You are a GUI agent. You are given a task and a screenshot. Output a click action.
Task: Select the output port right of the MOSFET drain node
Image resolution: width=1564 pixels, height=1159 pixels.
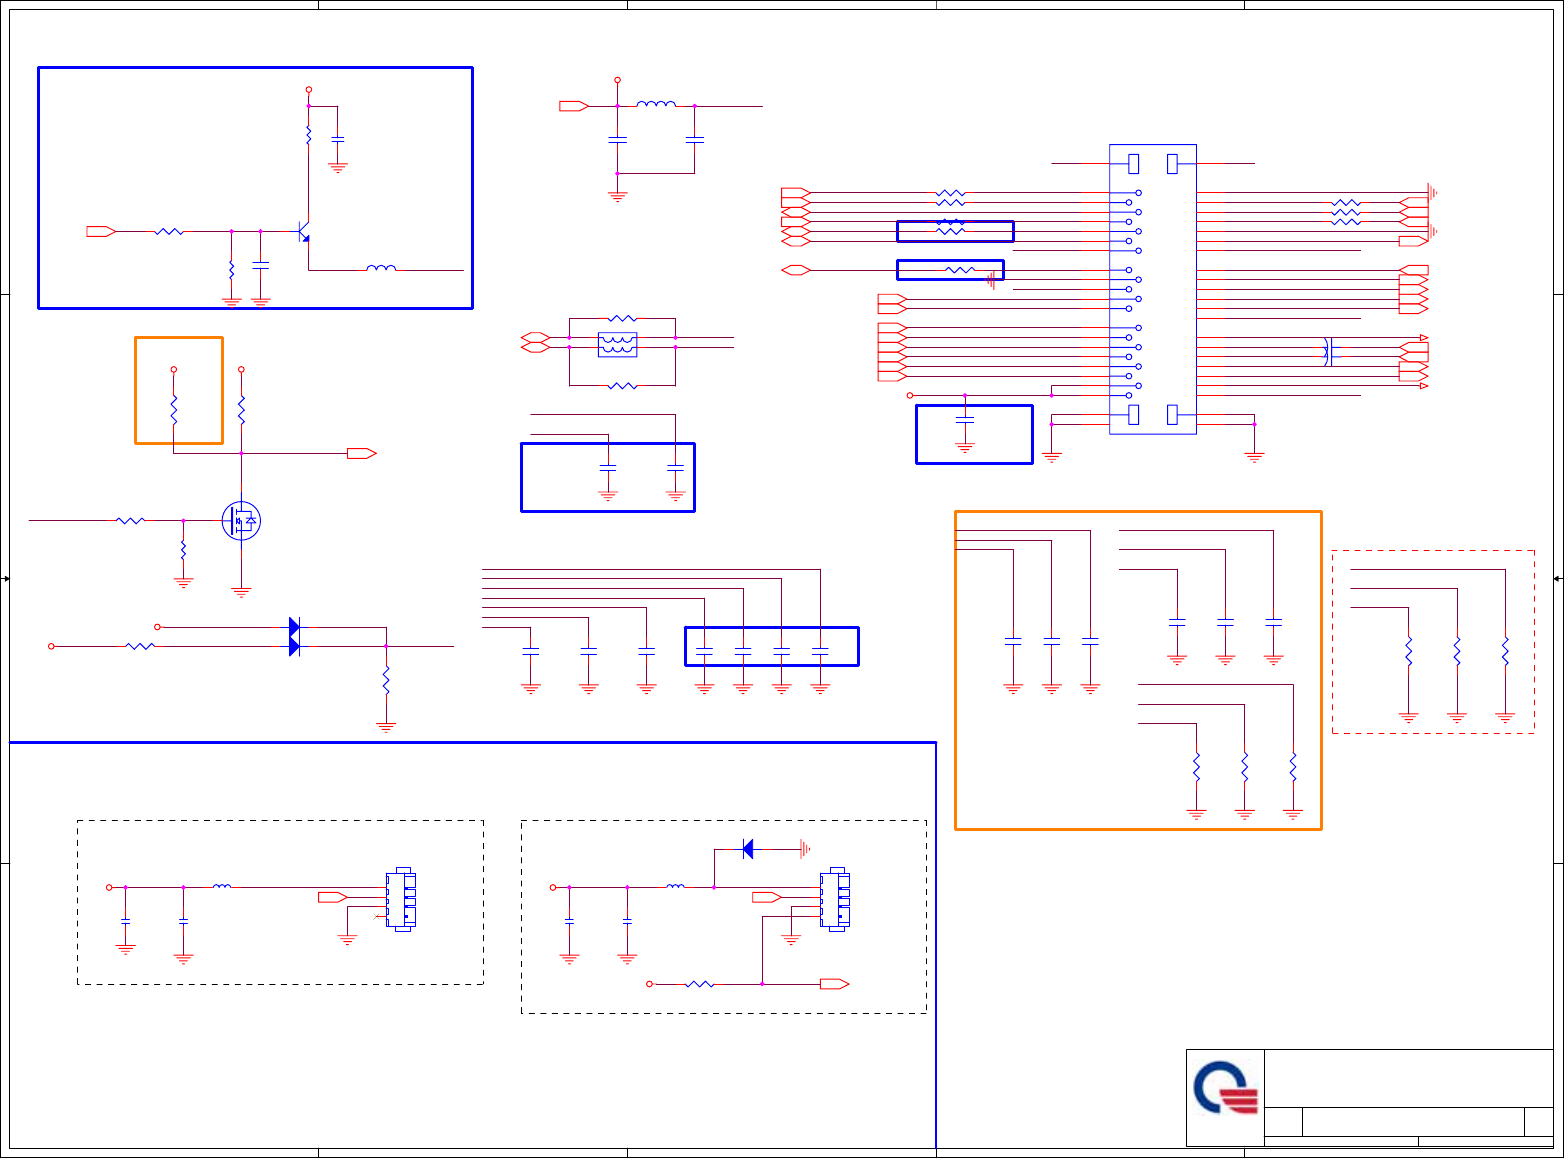tap(362, 453)
